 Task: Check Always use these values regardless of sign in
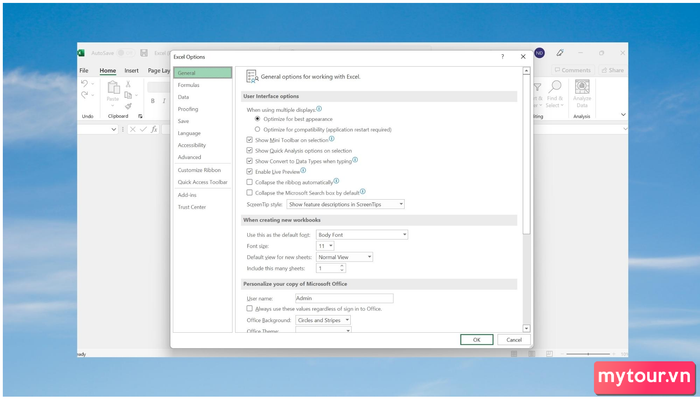tap(250, 309)
